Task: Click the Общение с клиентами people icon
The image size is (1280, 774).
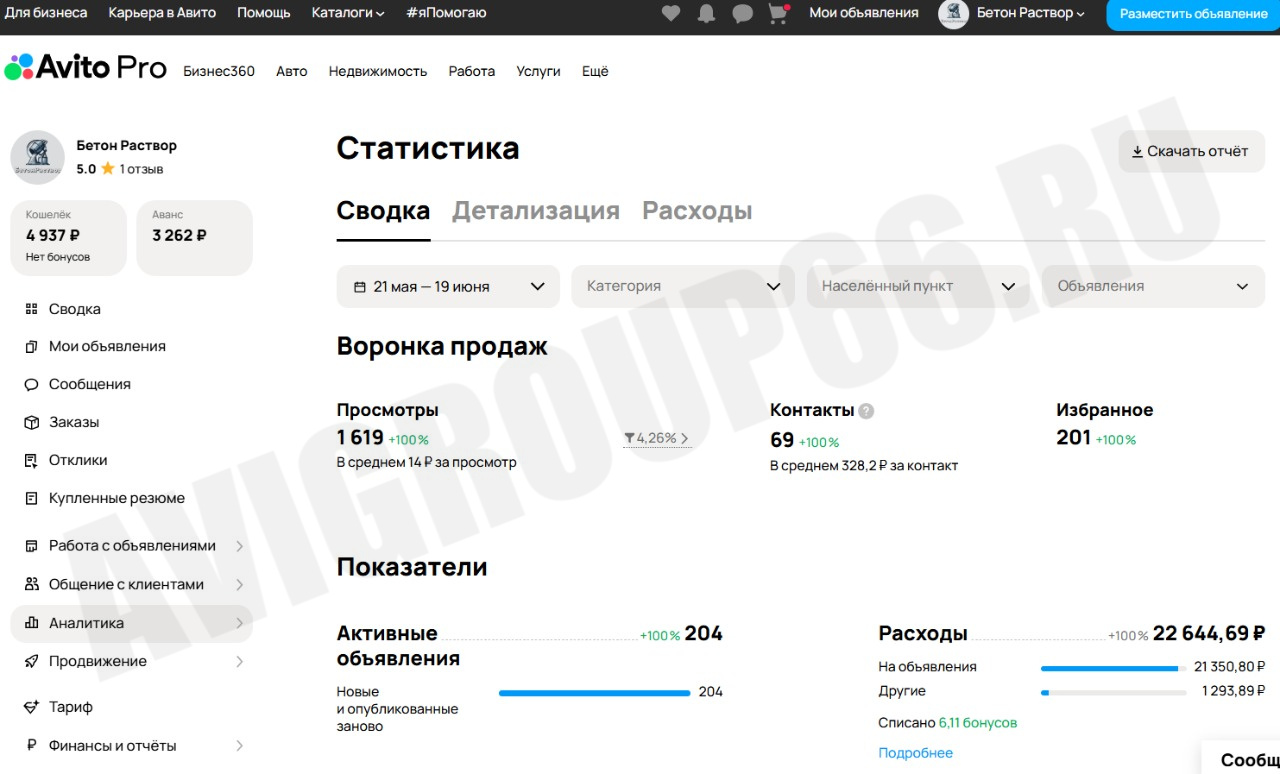Action: [31, 584]
